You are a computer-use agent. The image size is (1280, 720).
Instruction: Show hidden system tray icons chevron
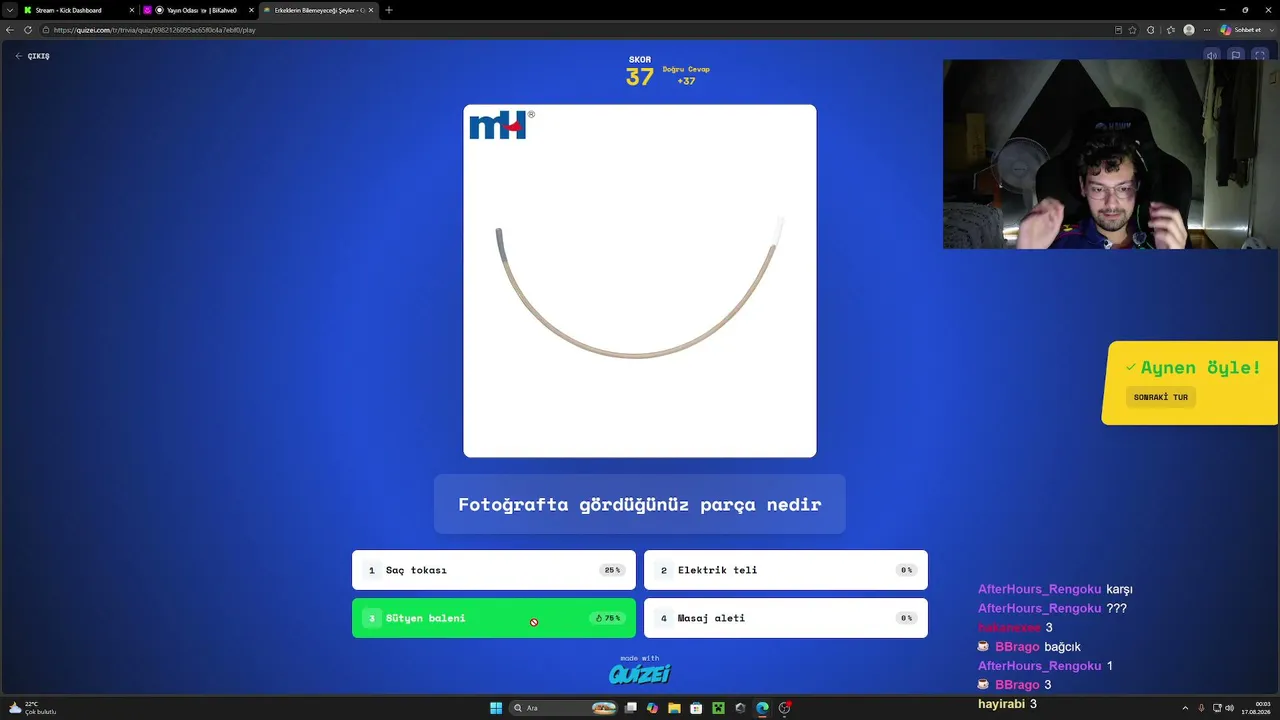[x=1185, y=708]
